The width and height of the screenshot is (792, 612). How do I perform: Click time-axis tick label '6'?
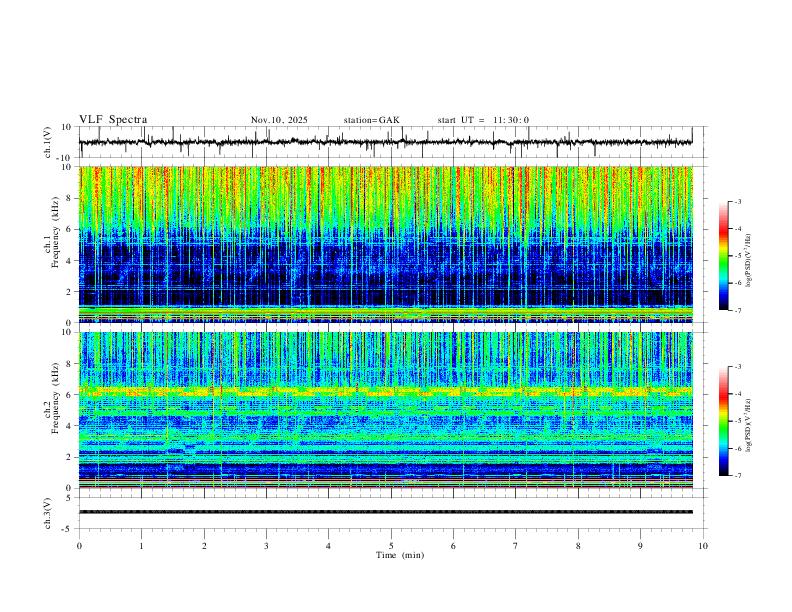click(453, 546)
